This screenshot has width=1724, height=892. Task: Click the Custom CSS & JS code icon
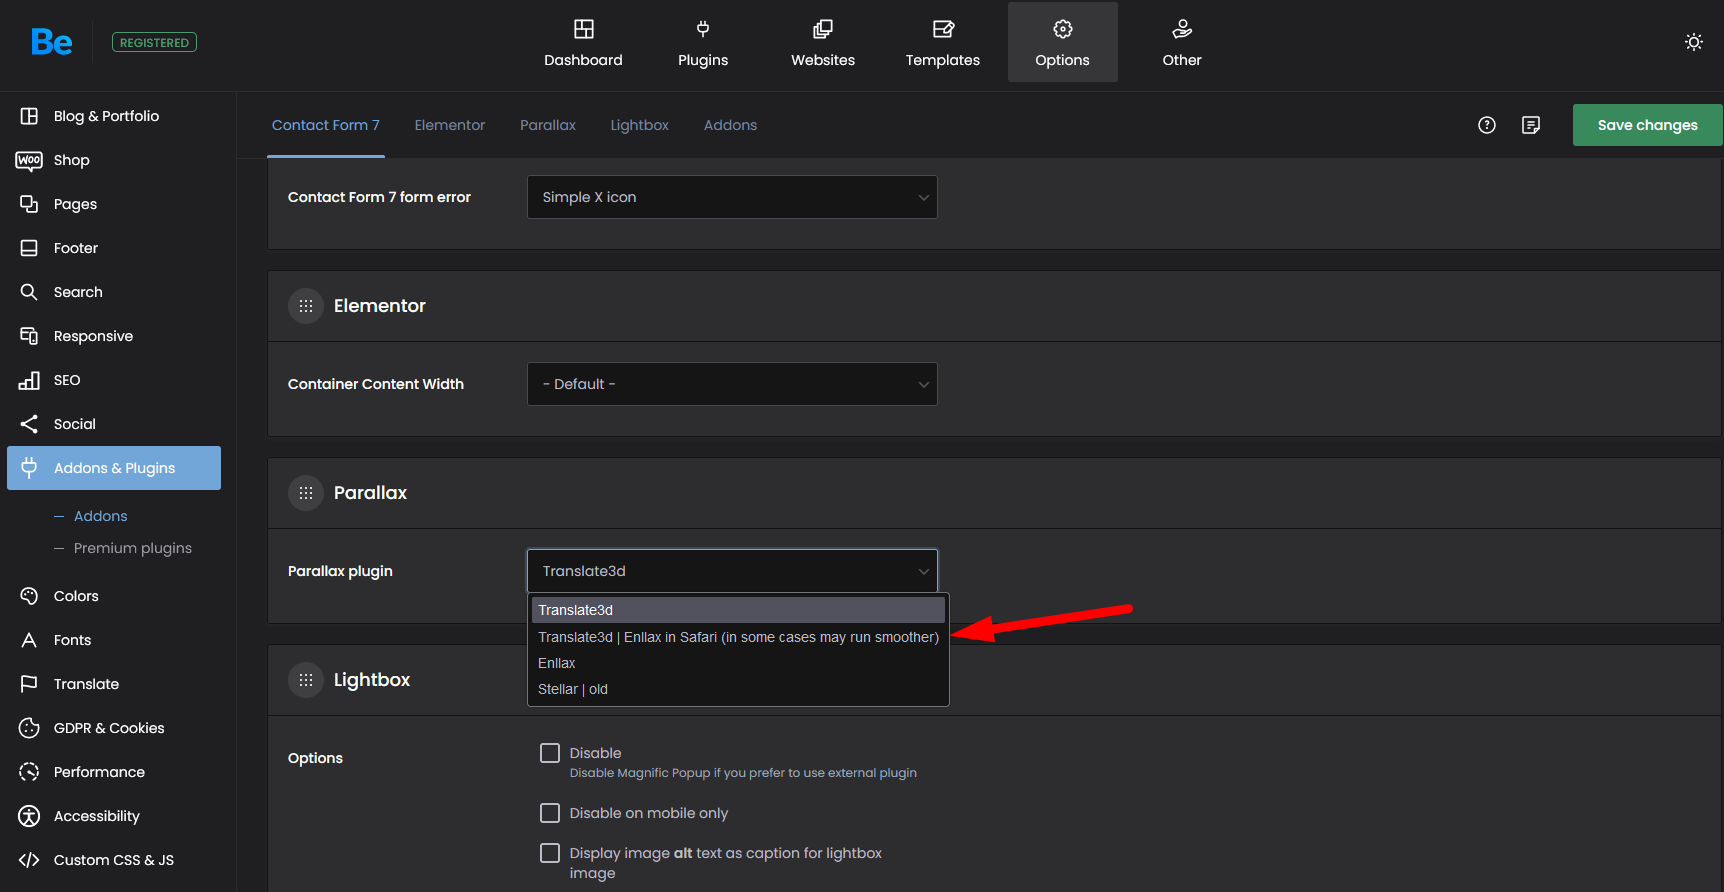[x=29, y=860]
